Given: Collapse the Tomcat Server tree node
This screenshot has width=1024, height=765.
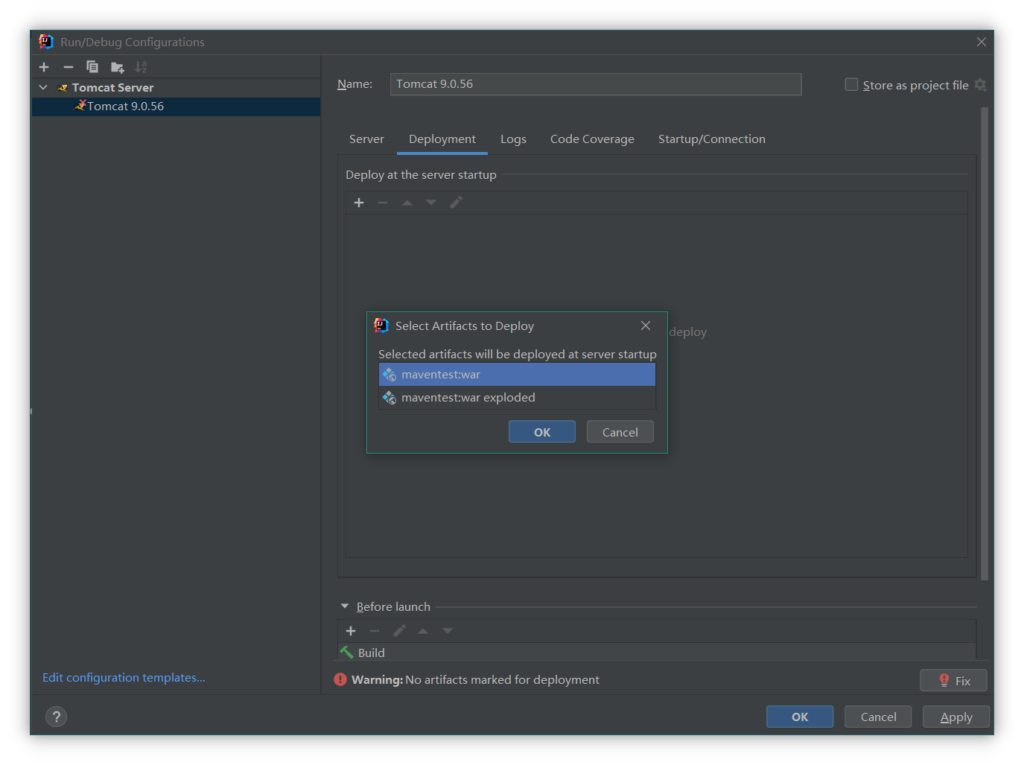Looking at the screenshot, I should [43, 87].
